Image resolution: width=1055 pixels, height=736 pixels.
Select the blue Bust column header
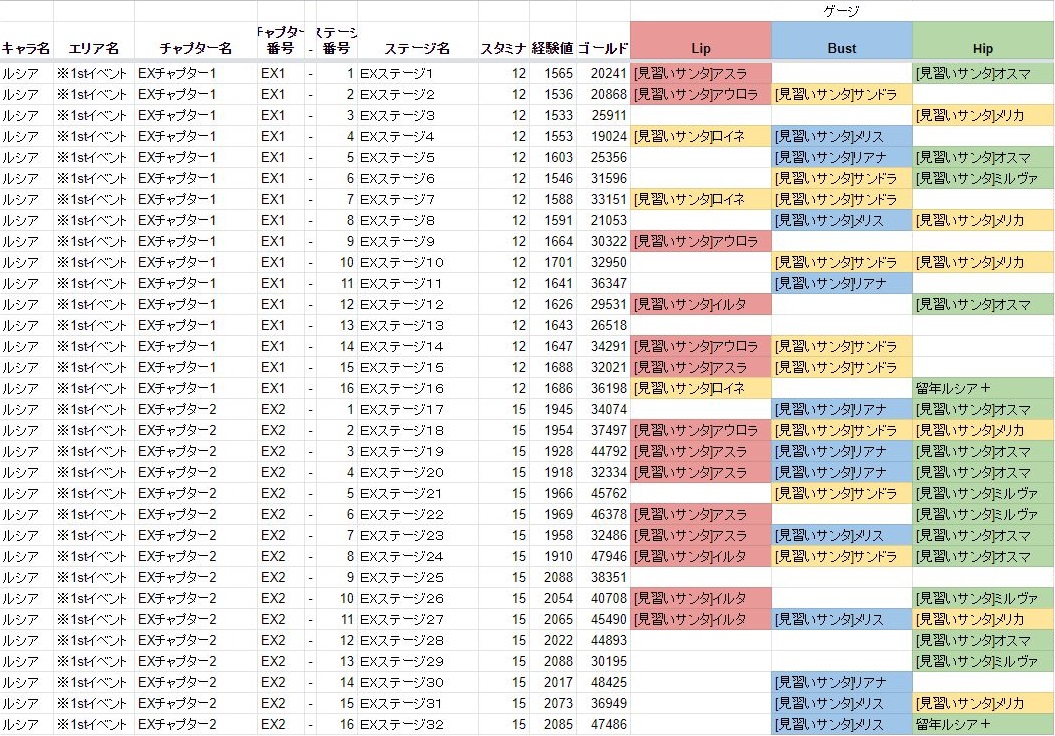(841, 48)
